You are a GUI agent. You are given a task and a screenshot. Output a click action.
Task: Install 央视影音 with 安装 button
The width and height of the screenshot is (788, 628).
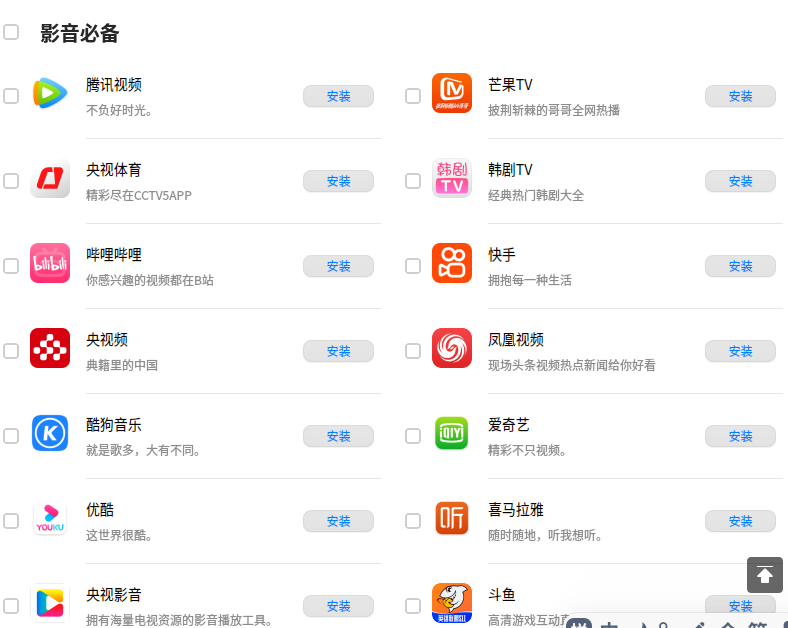coord(338,605)
